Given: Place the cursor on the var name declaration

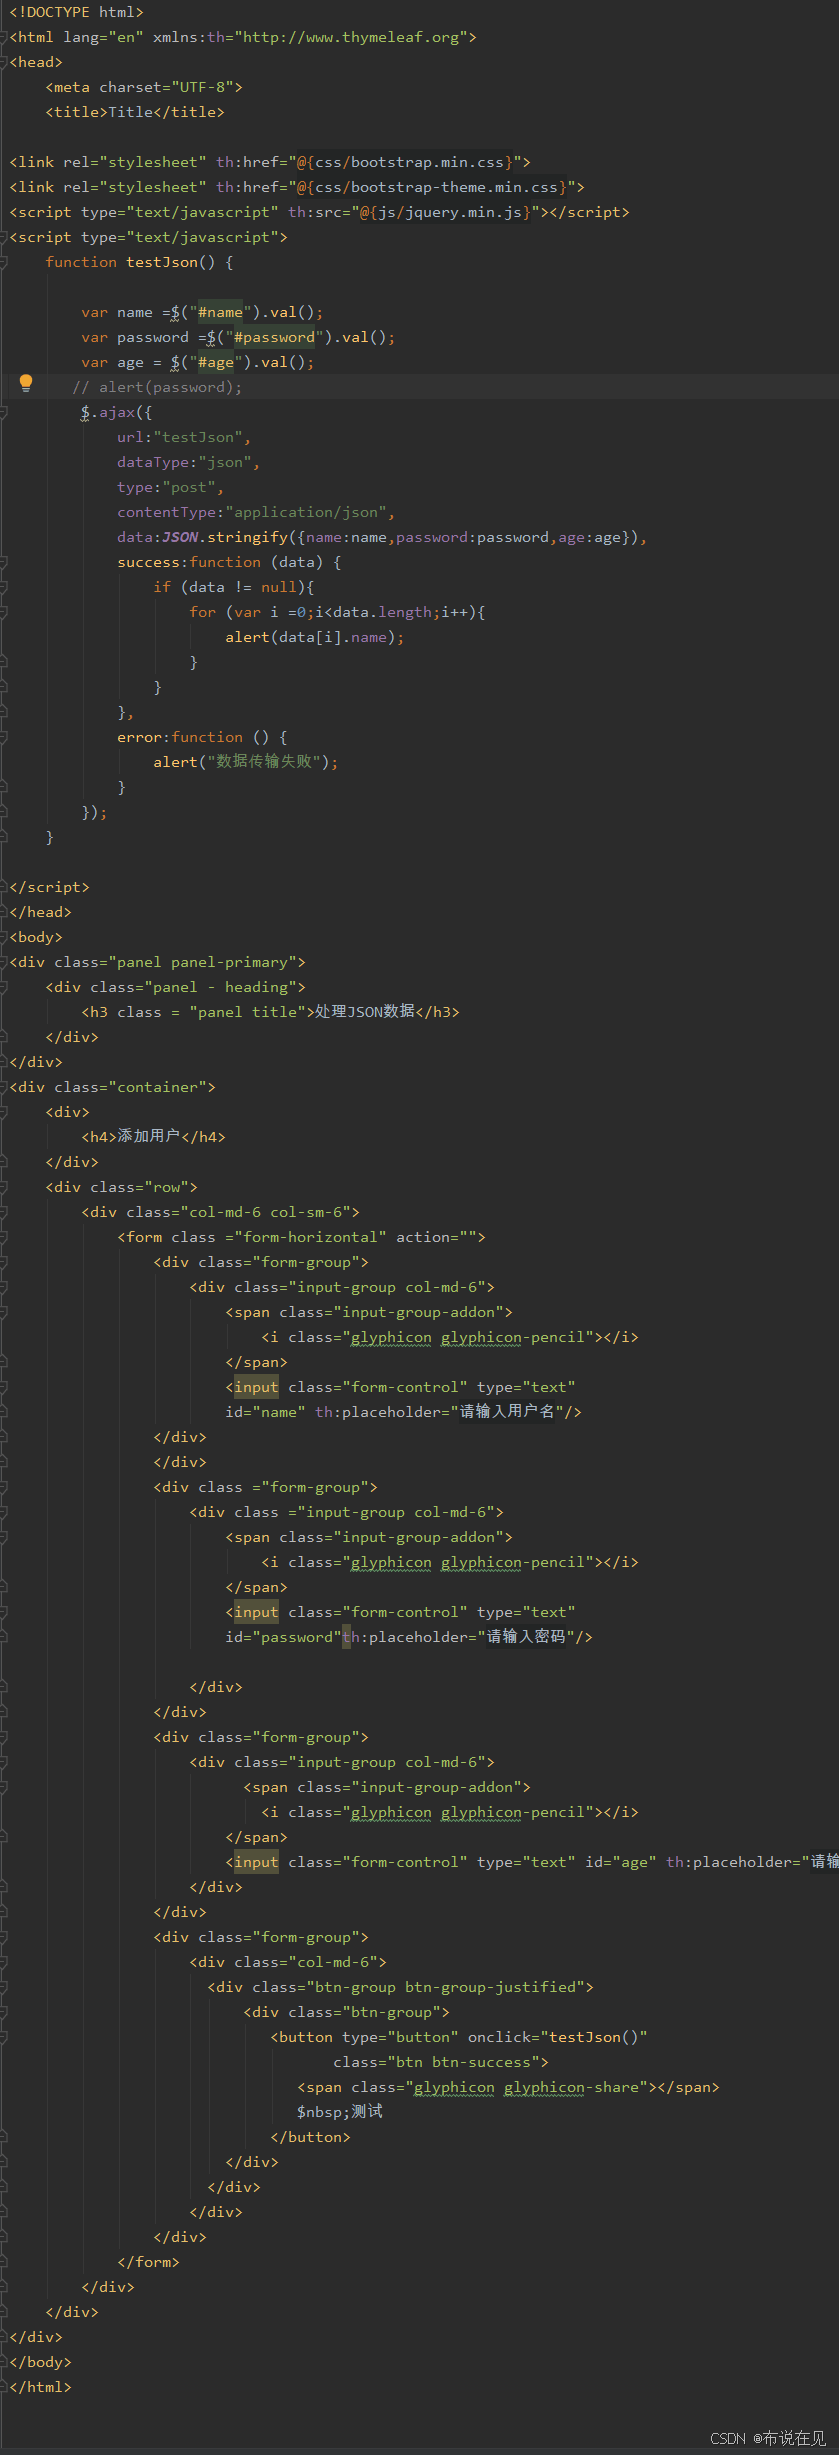Looking at the screenshot, I should click(202, 312).
